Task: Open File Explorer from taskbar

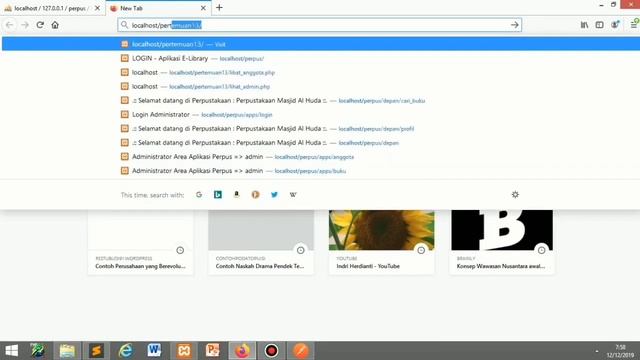Action: (67, 351)
